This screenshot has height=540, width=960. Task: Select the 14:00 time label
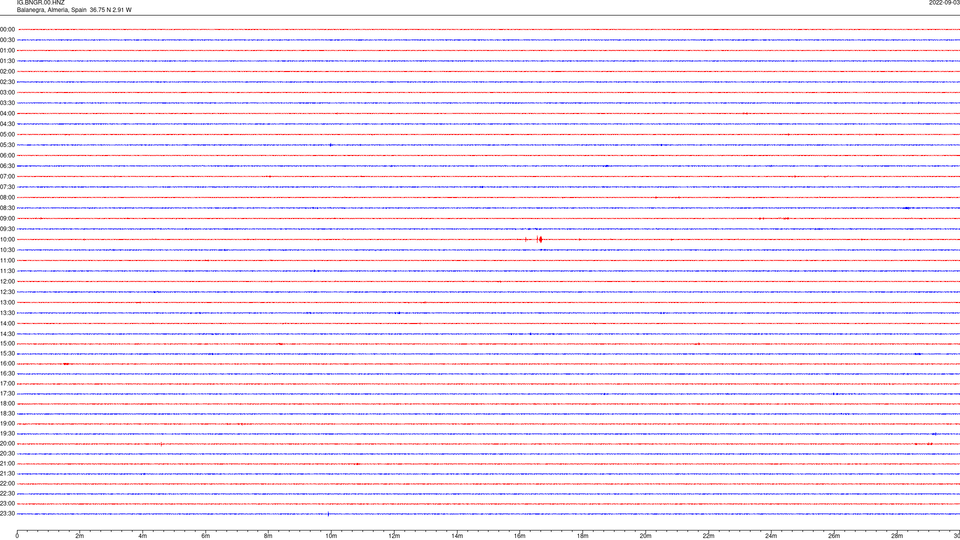(x=7, y=323)
